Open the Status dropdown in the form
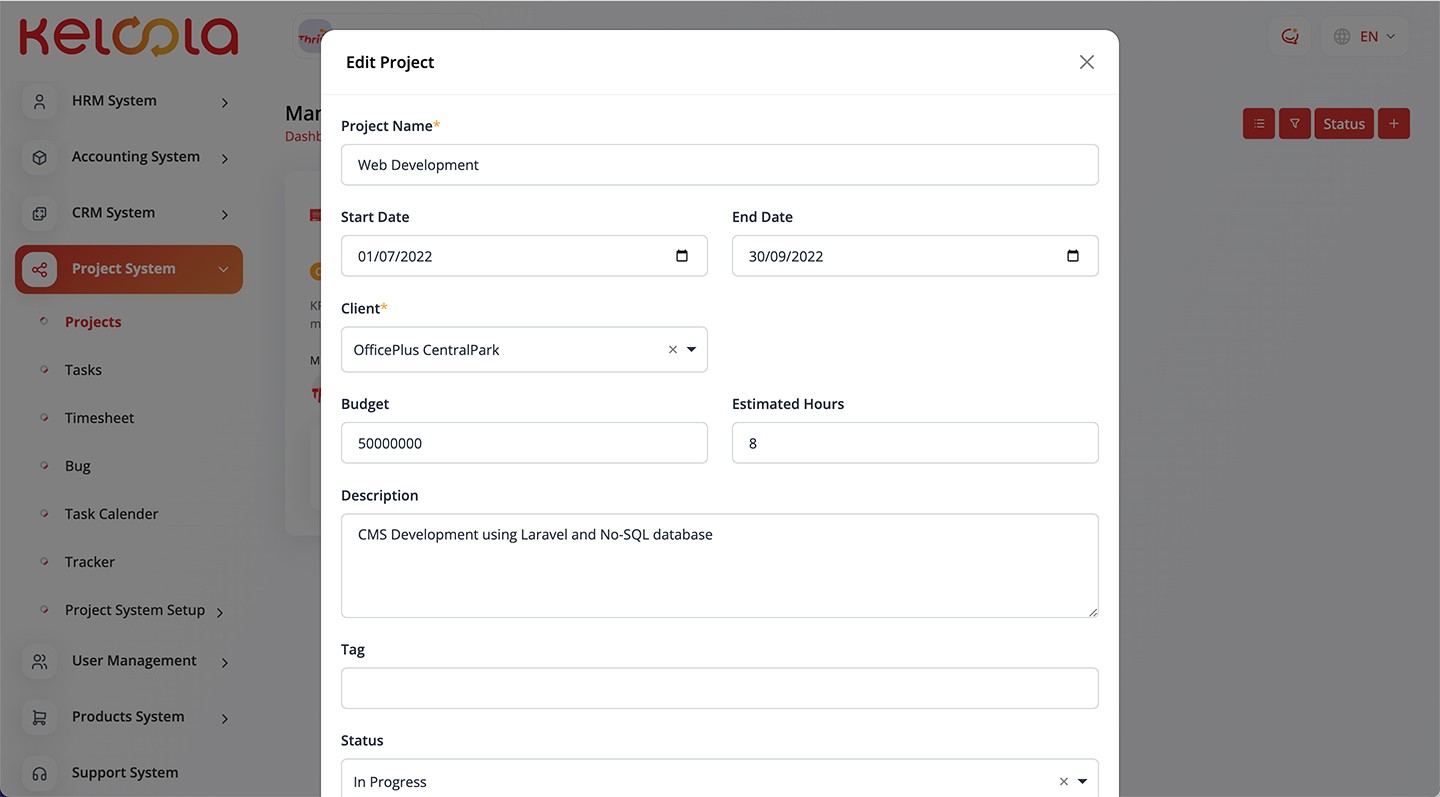The width and height of the screenshot is (1440, 797). click(1082, 782)
